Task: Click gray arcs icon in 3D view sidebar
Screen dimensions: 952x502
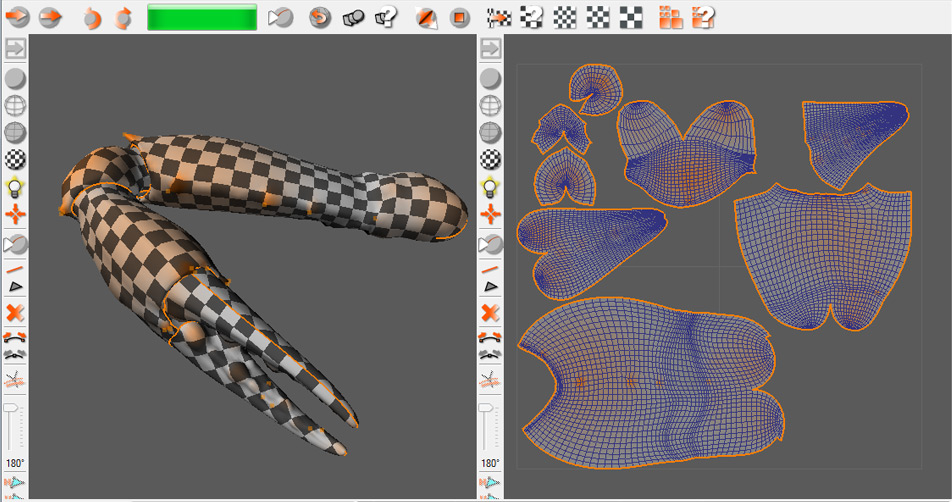Action: point(15,354)
